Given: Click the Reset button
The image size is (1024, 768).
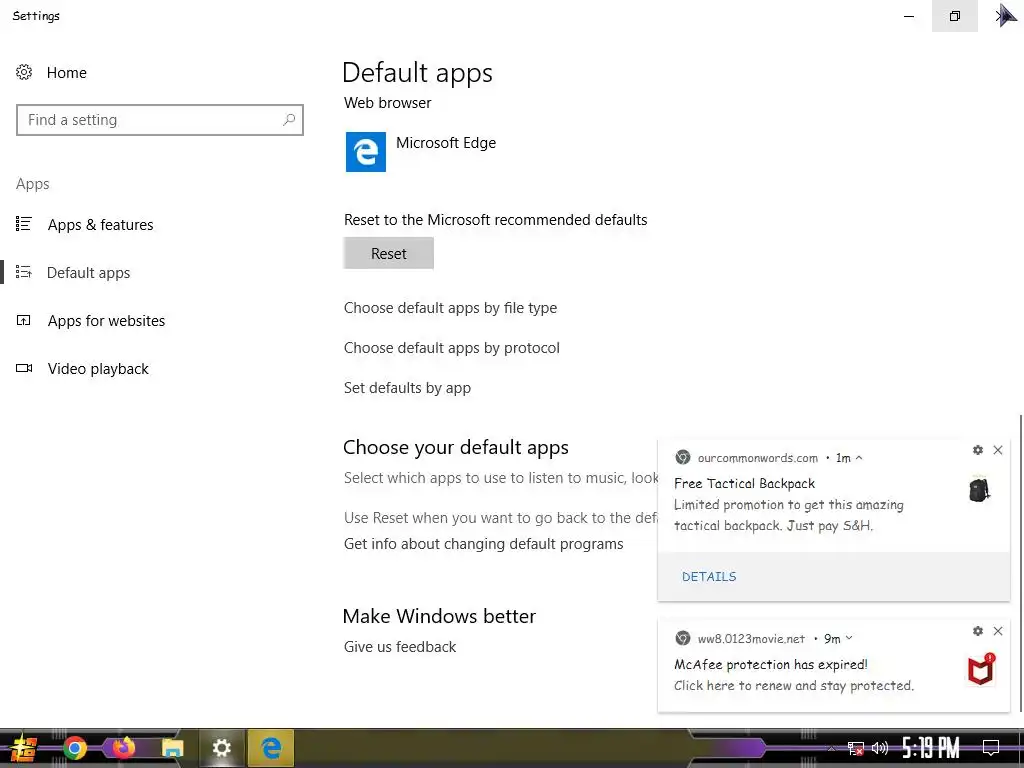Looking at the screenshot, I should point(389,253).
